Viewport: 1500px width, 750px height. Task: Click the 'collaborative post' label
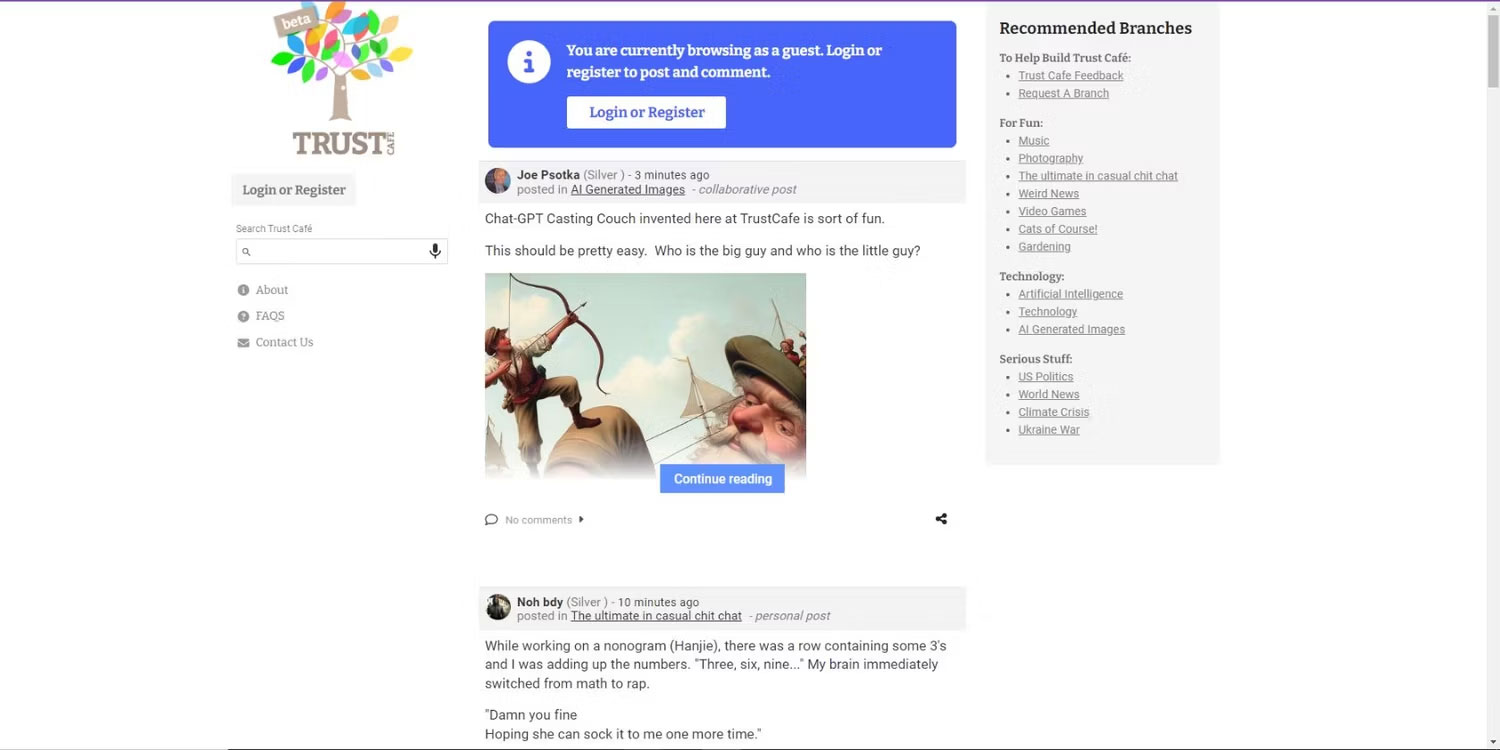(748, 189)
